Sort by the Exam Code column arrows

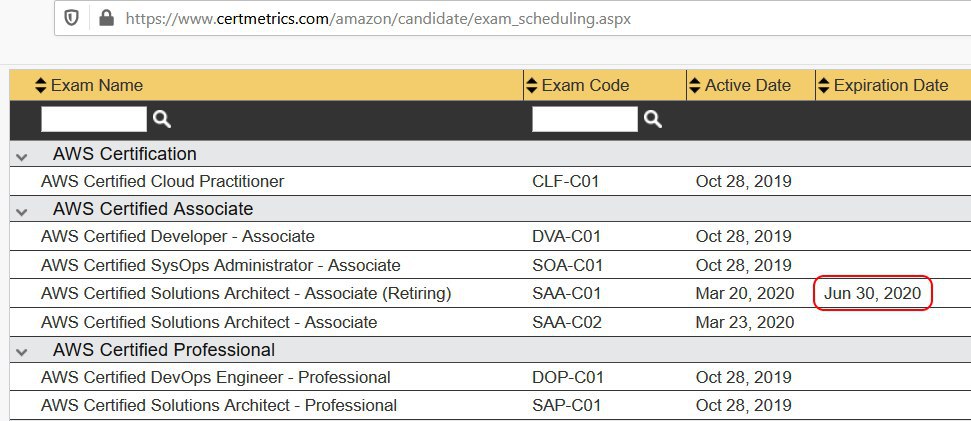[x=532, y=85]
